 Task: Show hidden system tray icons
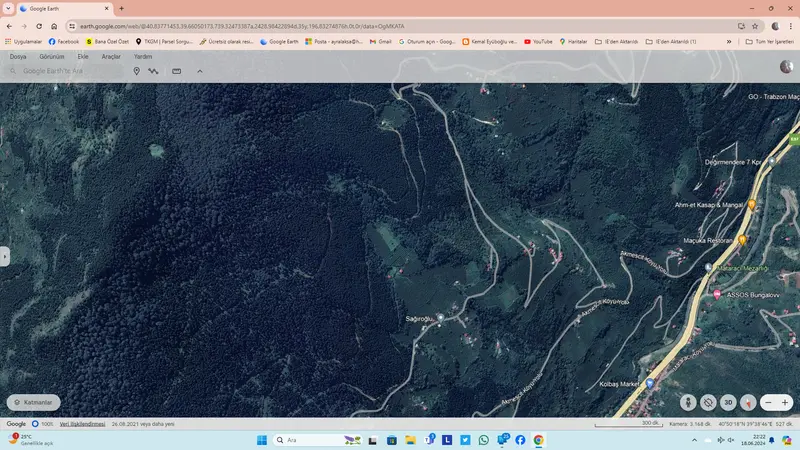[x=694, y=440]
